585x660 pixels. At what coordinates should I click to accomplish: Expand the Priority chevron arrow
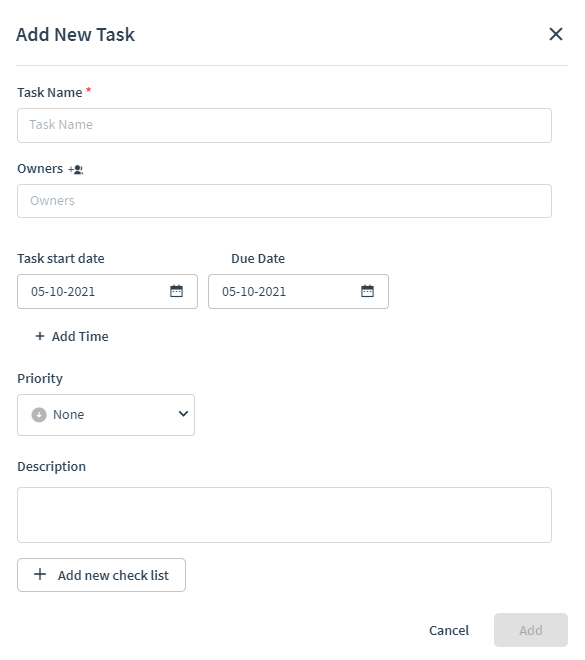click(183, 414)
